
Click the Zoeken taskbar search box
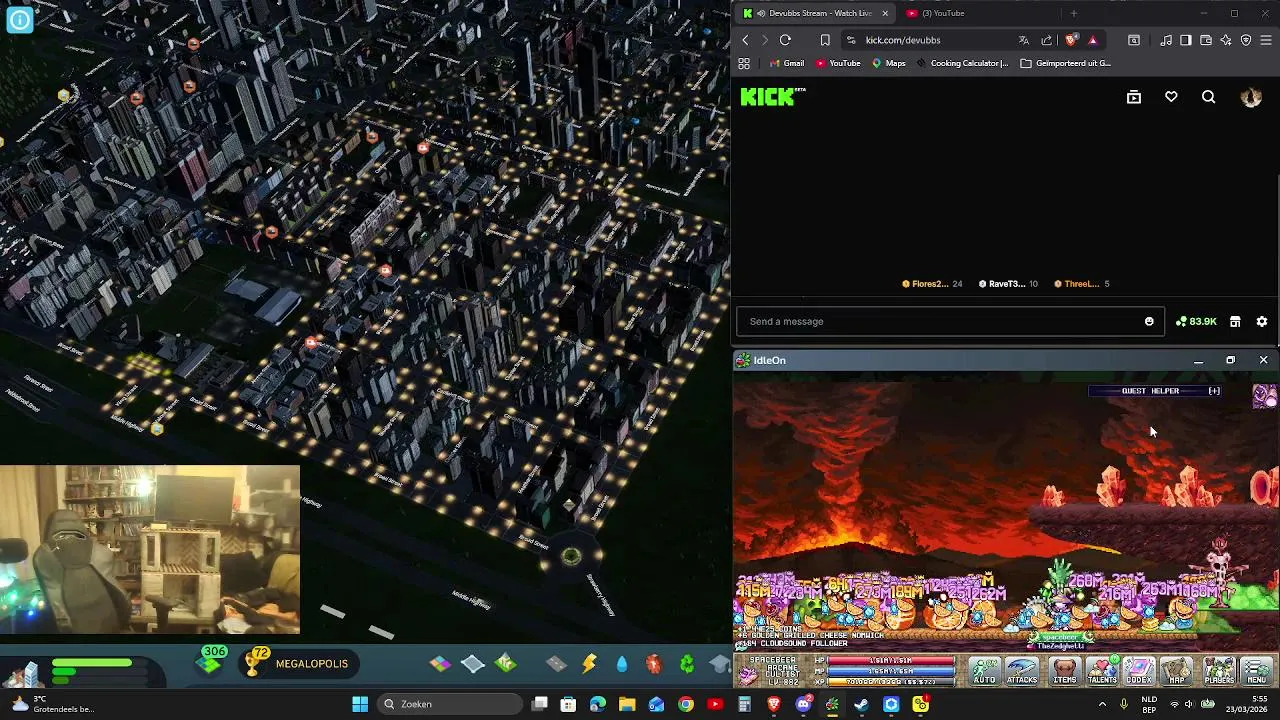click(x=450, y=704)
